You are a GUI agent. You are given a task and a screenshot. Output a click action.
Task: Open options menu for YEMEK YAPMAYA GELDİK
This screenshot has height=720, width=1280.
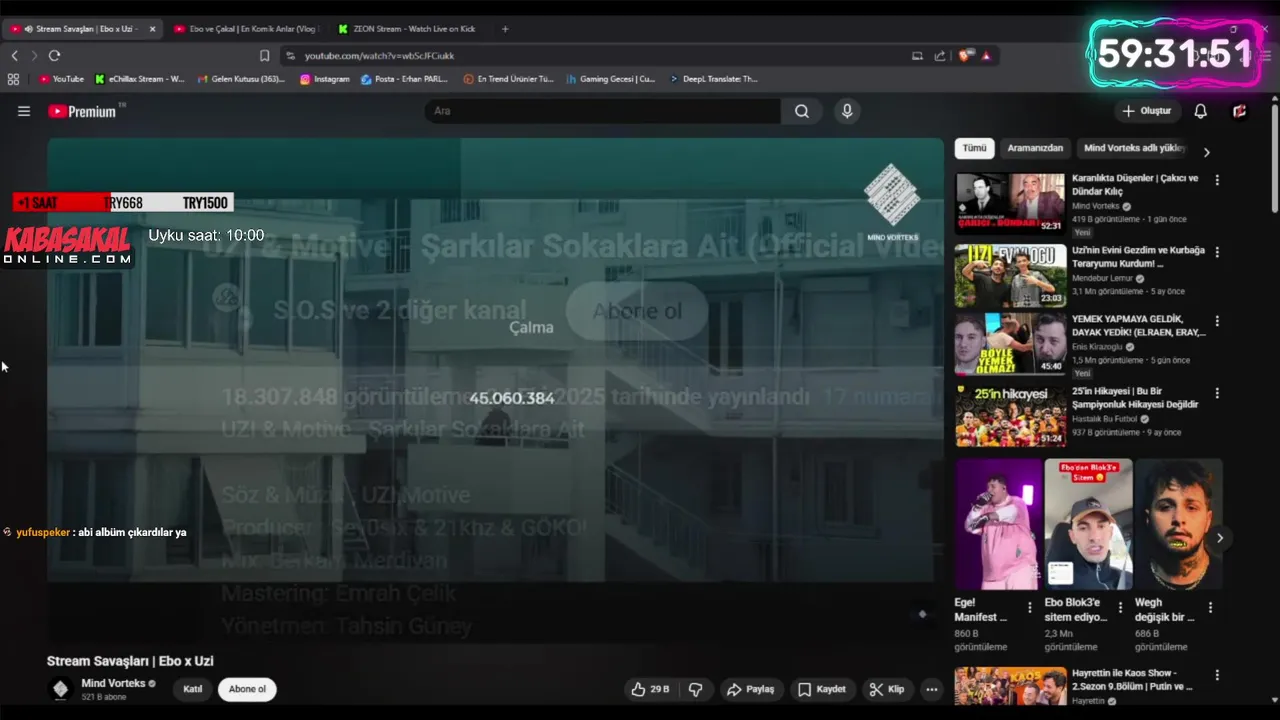(1217, 322)
